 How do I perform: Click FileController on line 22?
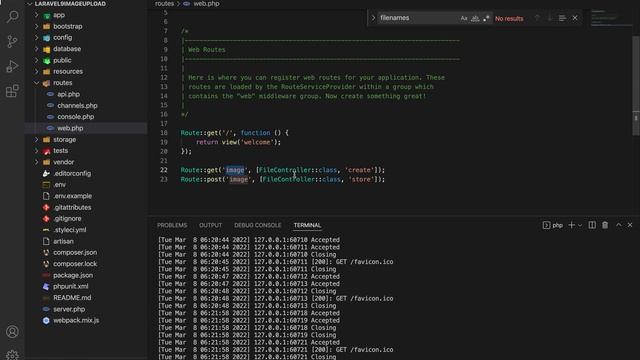click(x=285, y=170)
